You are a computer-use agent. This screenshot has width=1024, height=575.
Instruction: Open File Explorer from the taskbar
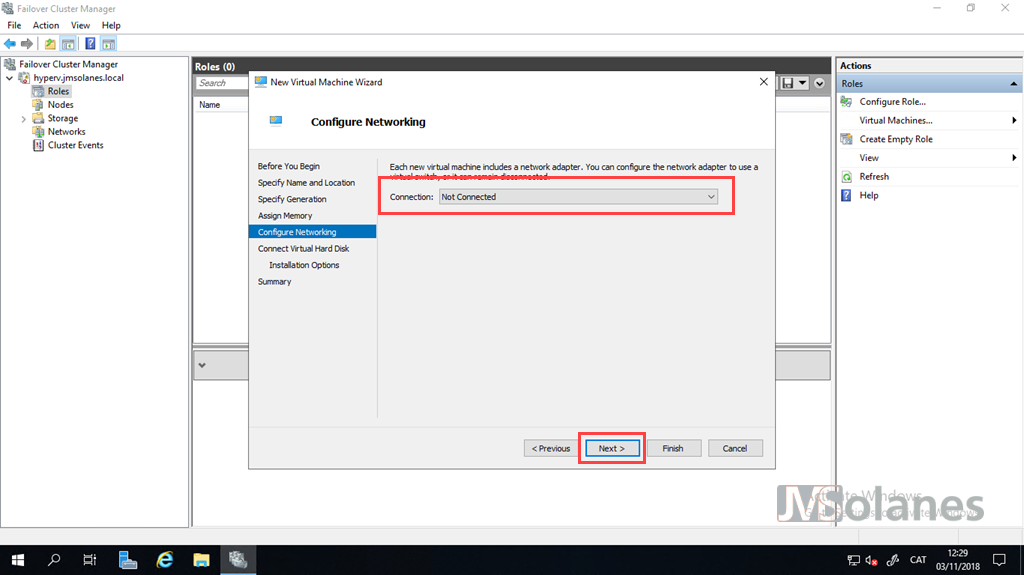(x=201, y=560)
